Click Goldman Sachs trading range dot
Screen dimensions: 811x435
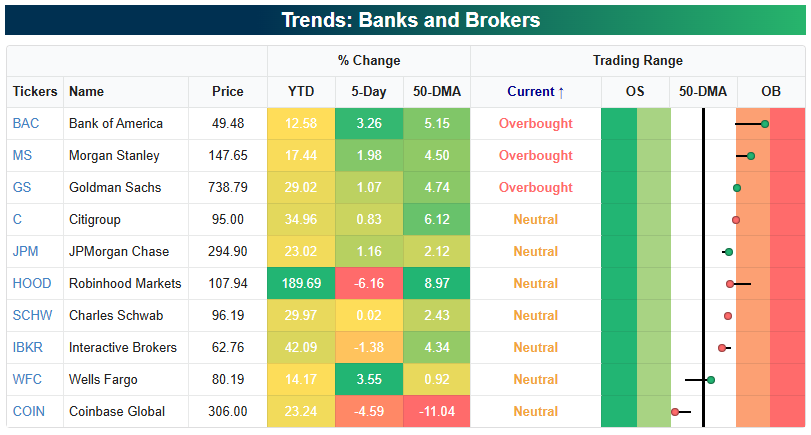point(737,188)
